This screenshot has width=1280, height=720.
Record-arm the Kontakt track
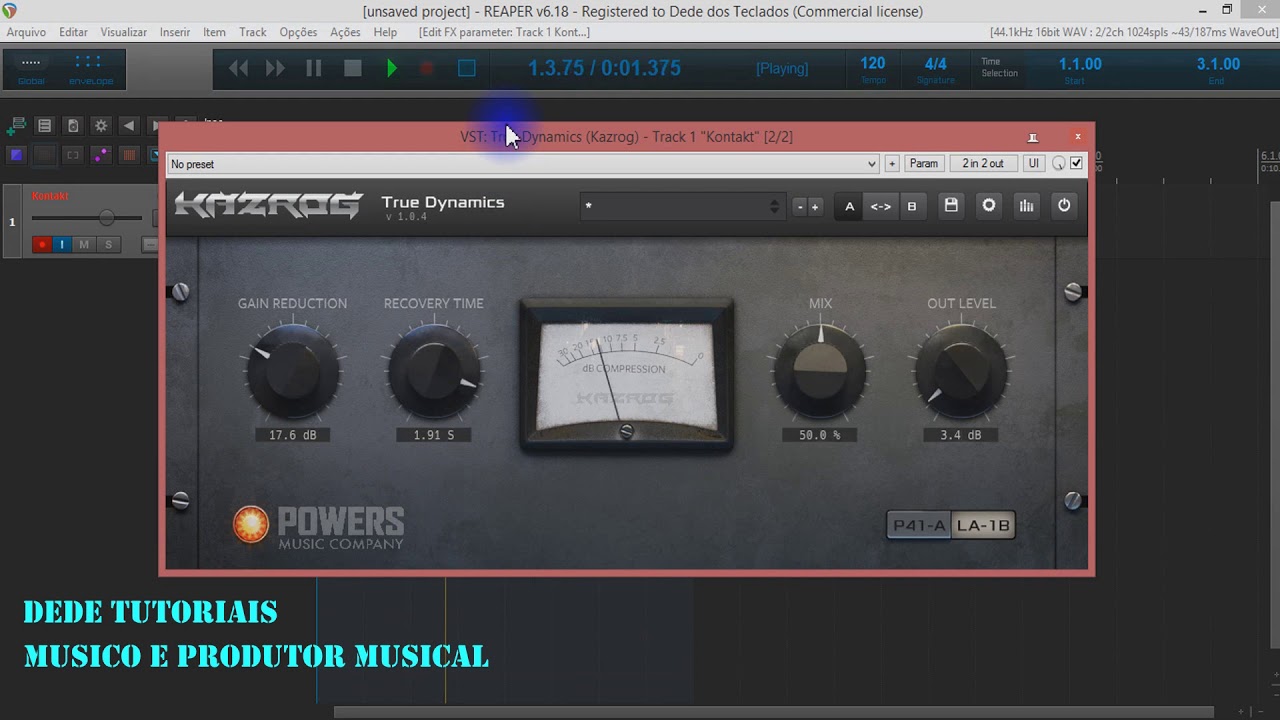(42, 244)
